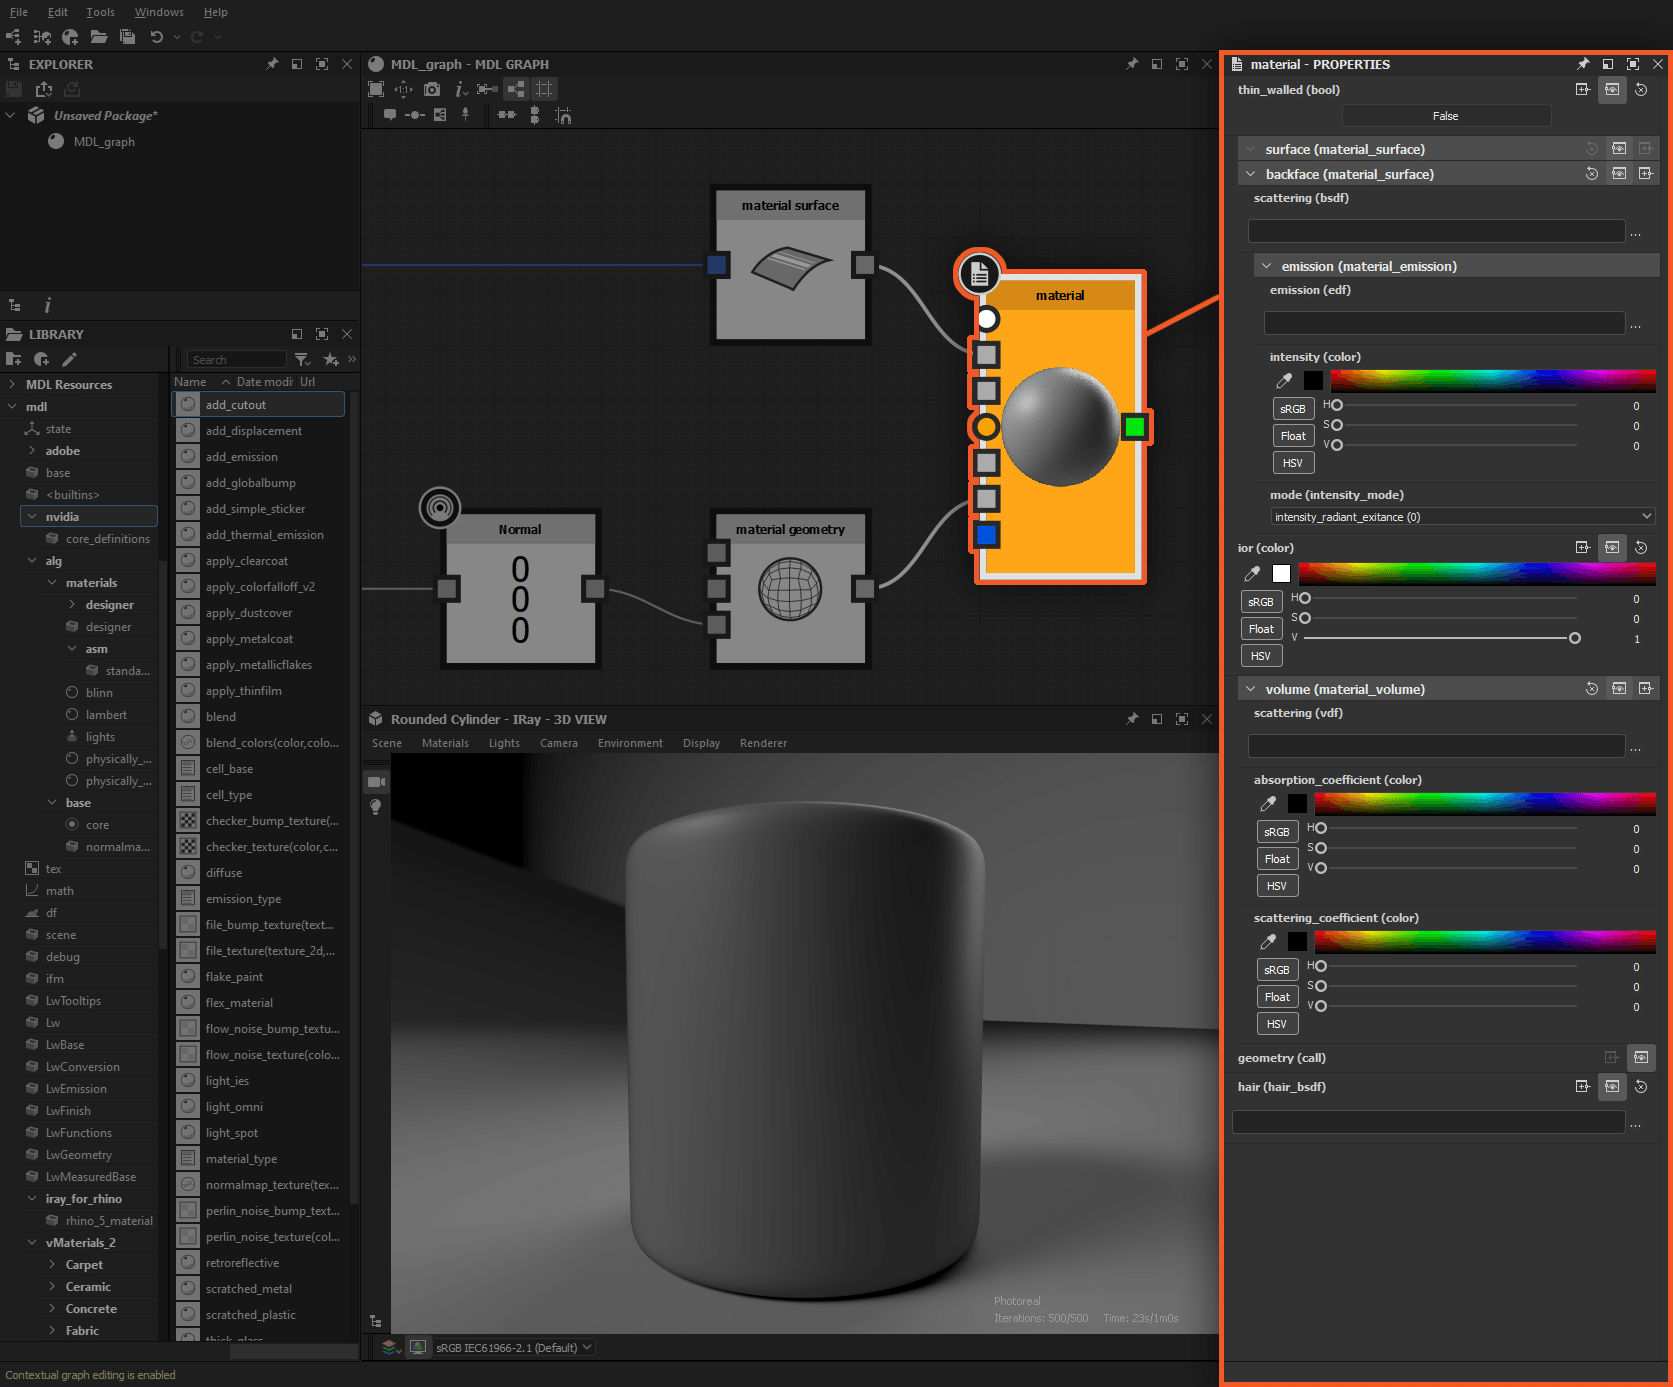This screenshot has width=1673, height=1387.
Task: Set thin_walled to True
Action: [1445, 115]
